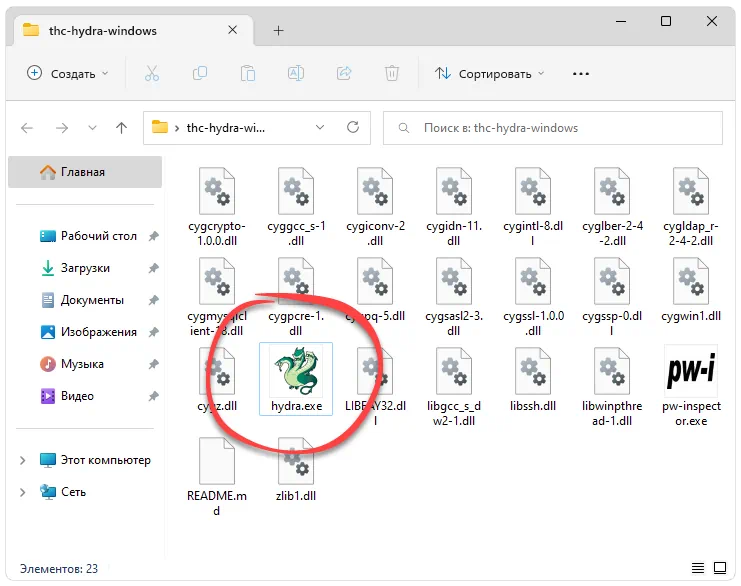Select libssh.dll file
Viewport: 741px width, 586px height.
[533, 379]
